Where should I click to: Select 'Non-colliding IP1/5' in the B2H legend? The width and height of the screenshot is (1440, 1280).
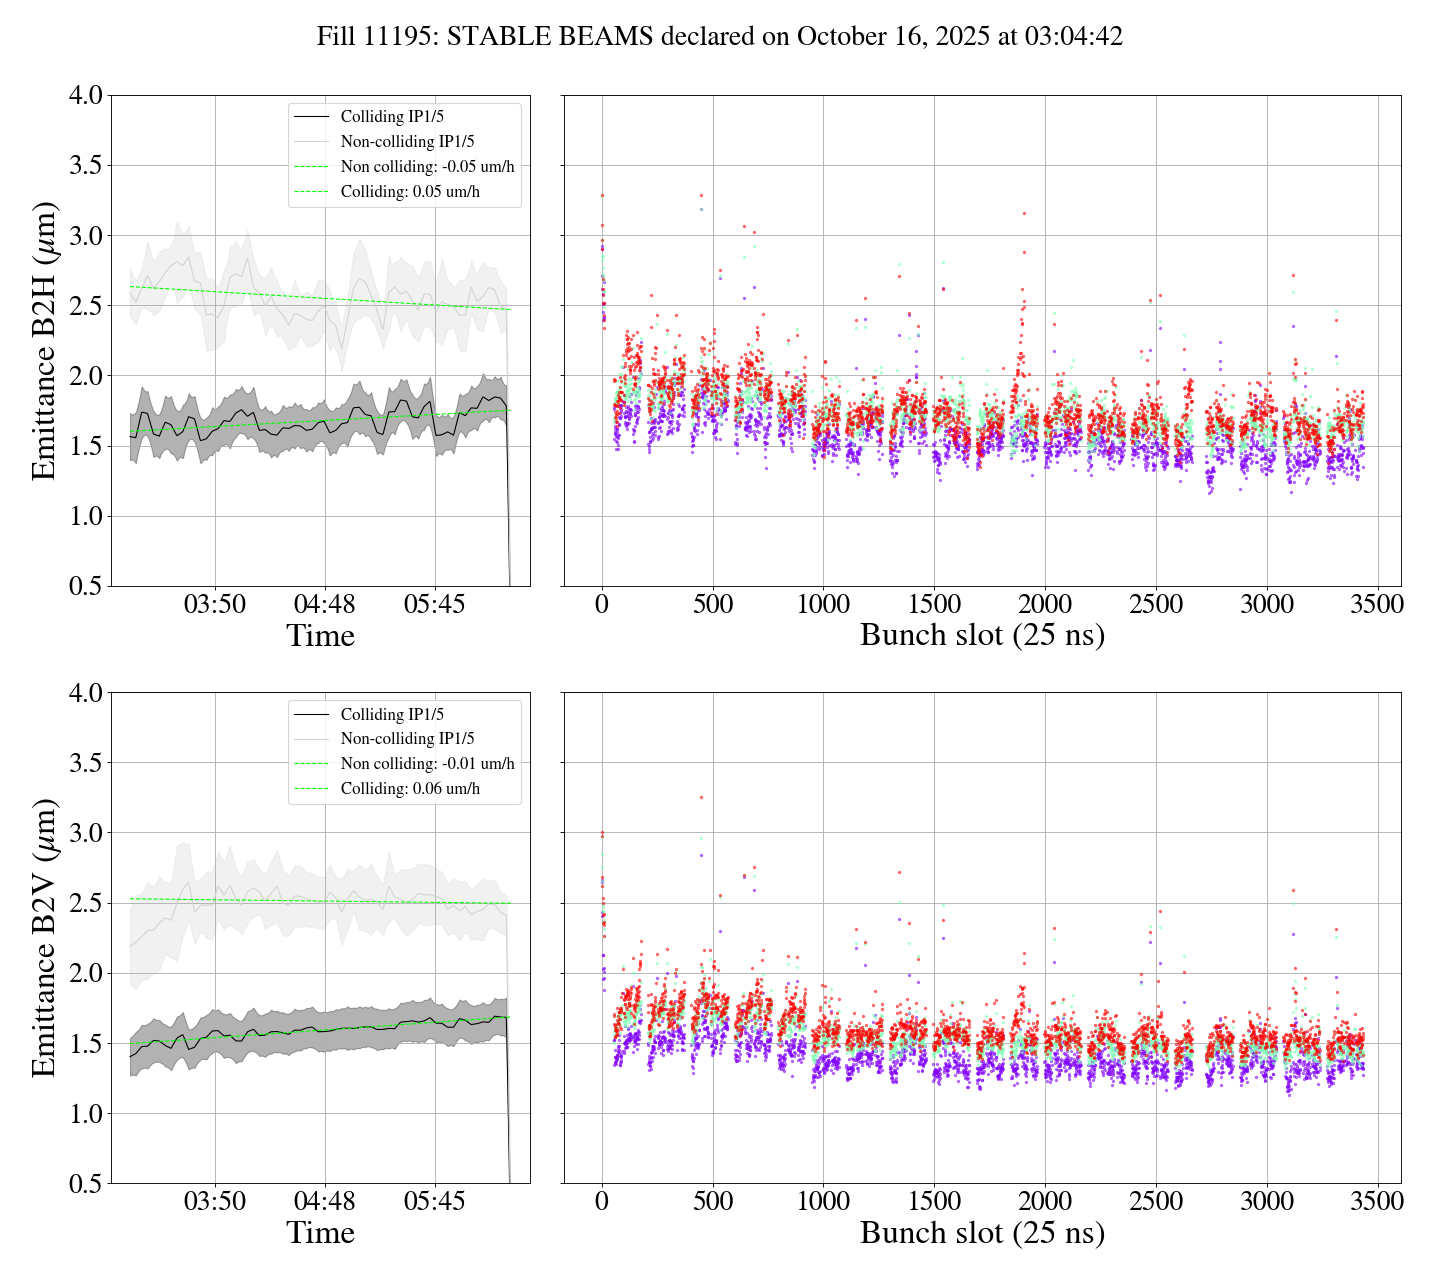(407, 142)
